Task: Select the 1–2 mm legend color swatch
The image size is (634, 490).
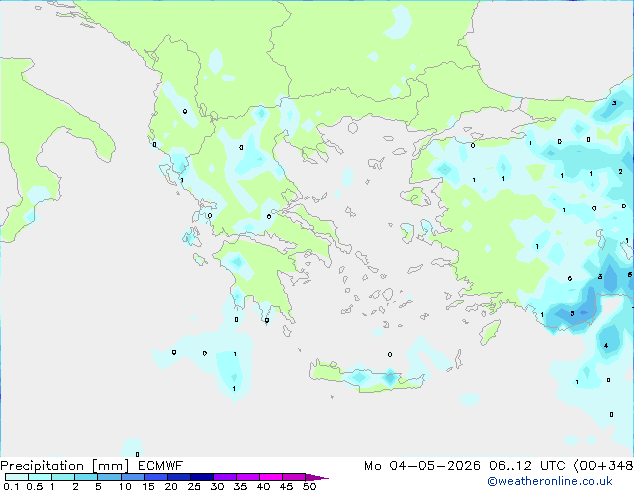Action: click(63, 477)
